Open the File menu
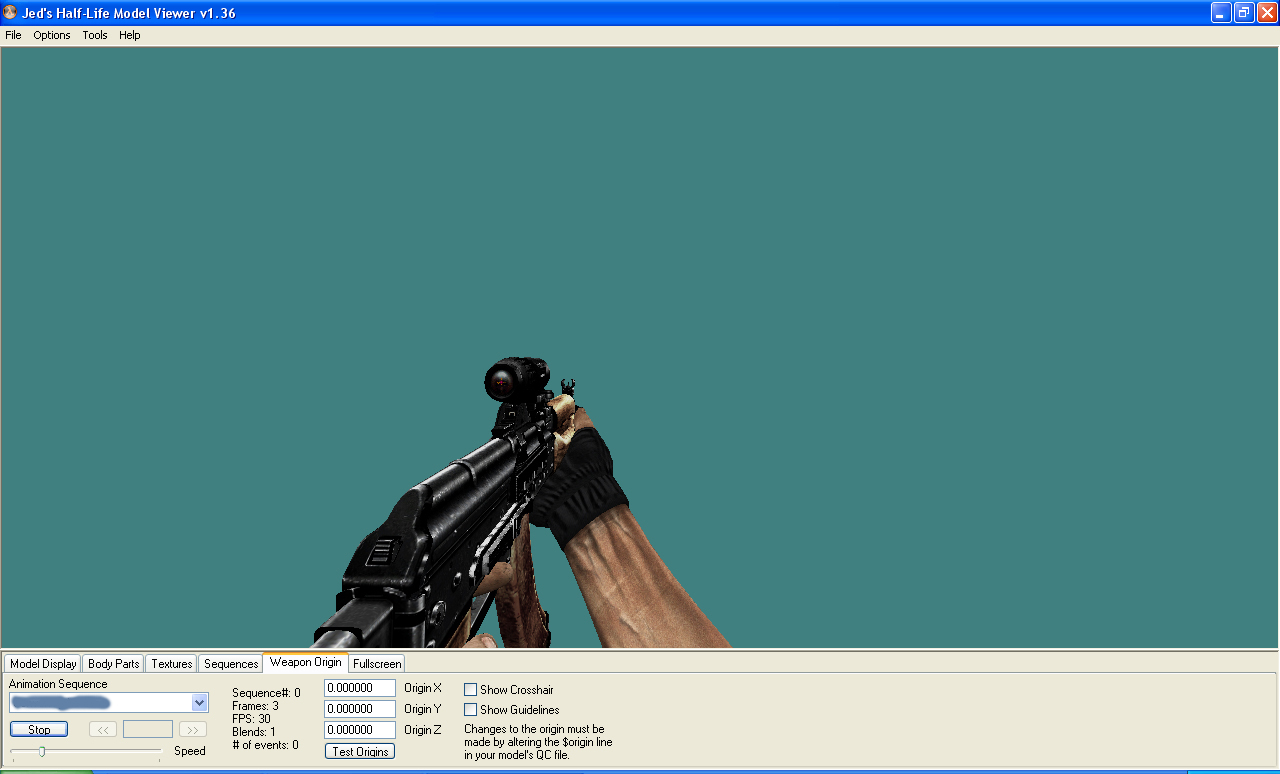This screenshot has height=774, width=1280. [x=13, y=35]
